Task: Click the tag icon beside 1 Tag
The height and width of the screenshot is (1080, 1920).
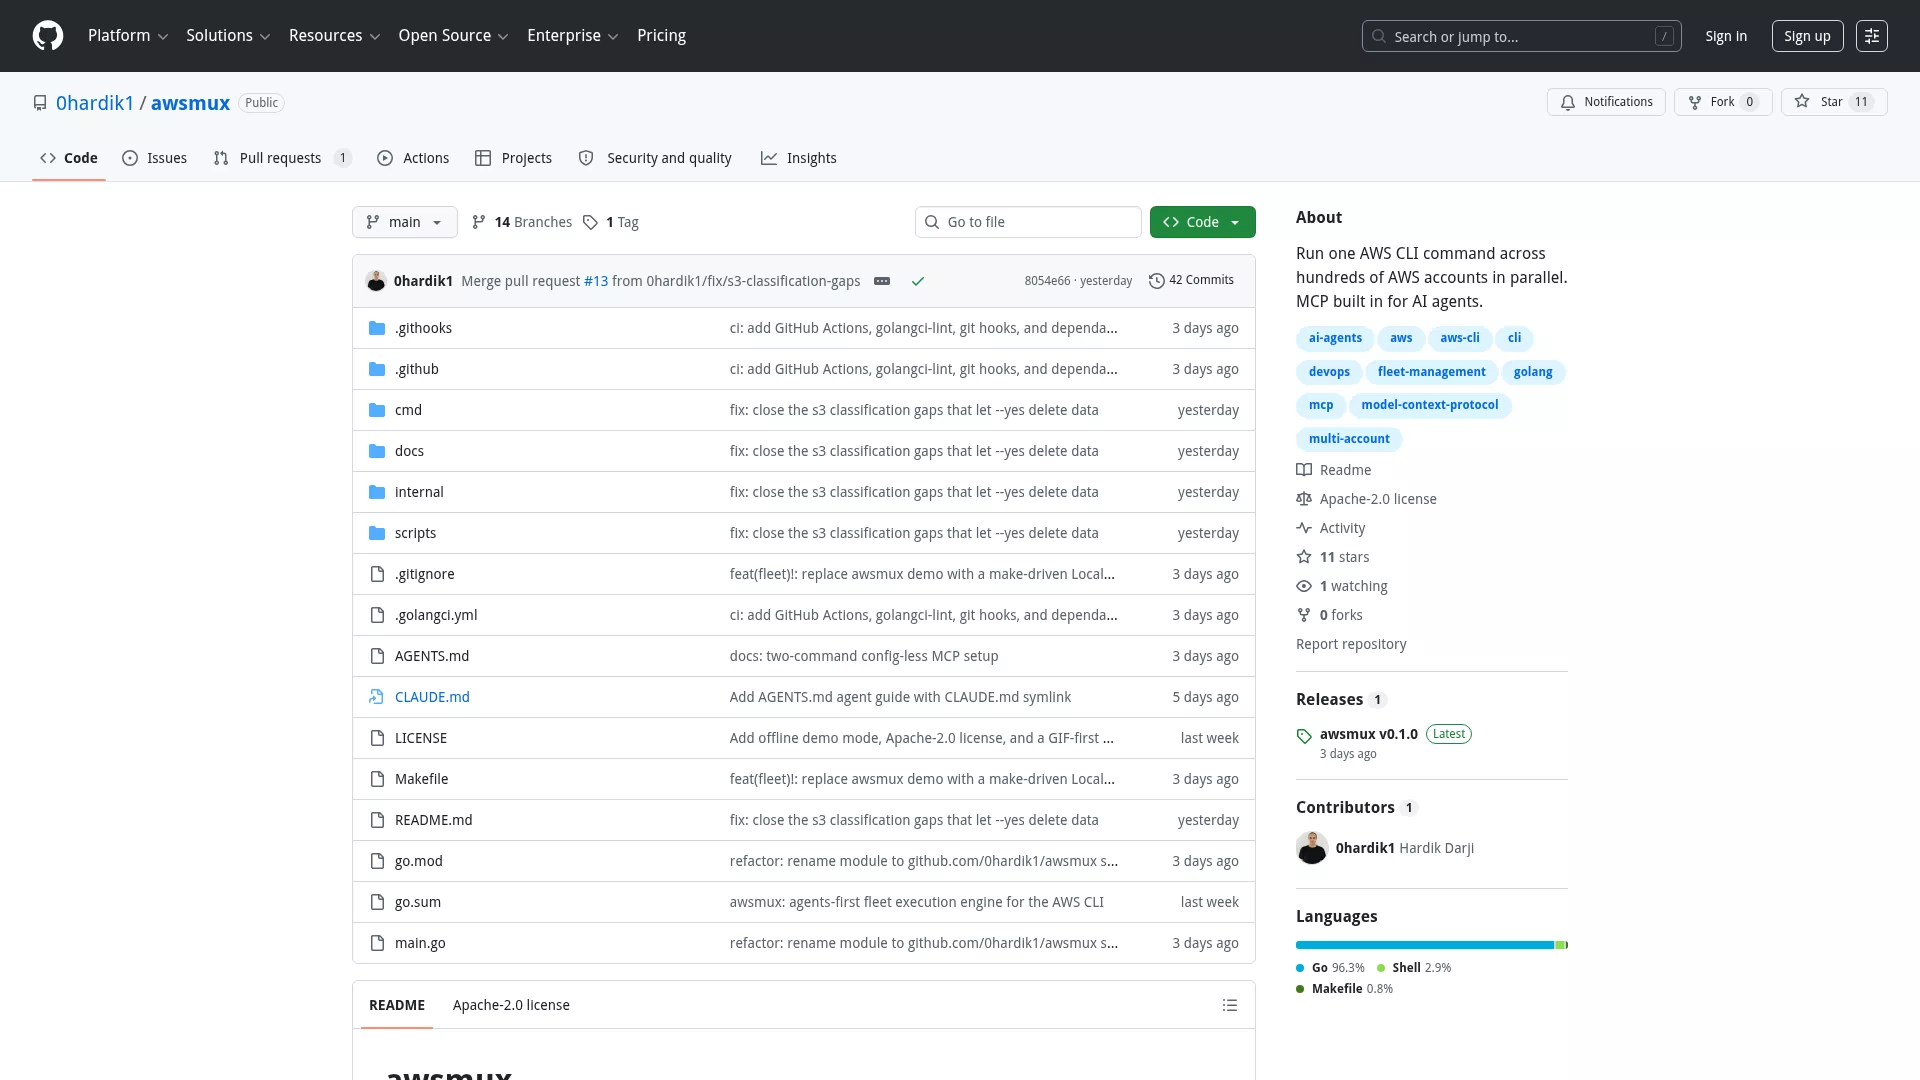Action: coord(591,222)
